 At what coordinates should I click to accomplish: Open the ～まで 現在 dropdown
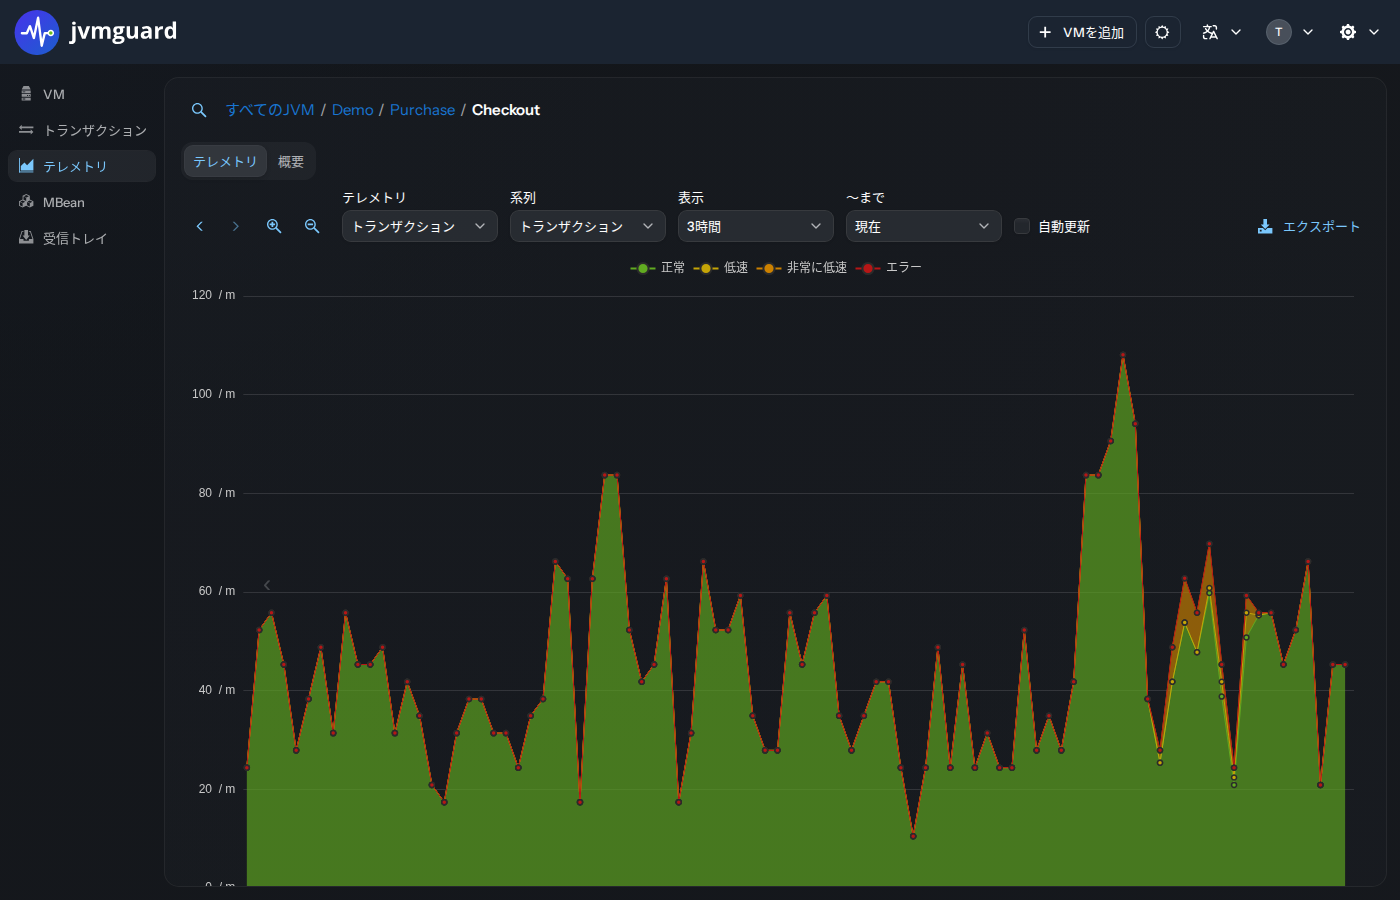[924, 226]
